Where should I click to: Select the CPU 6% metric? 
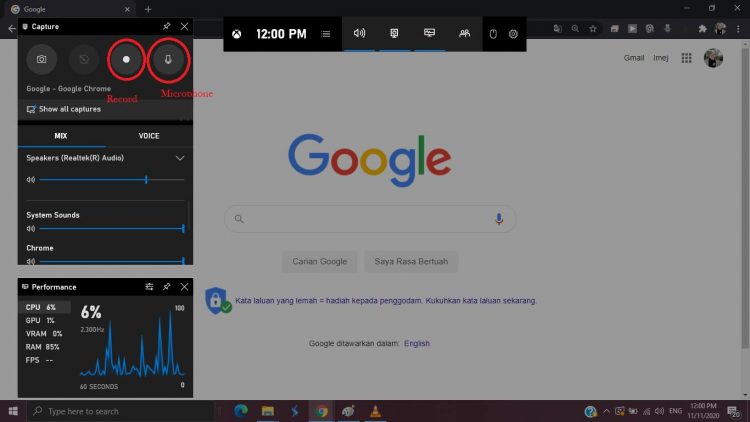click(x=44, y=307)
